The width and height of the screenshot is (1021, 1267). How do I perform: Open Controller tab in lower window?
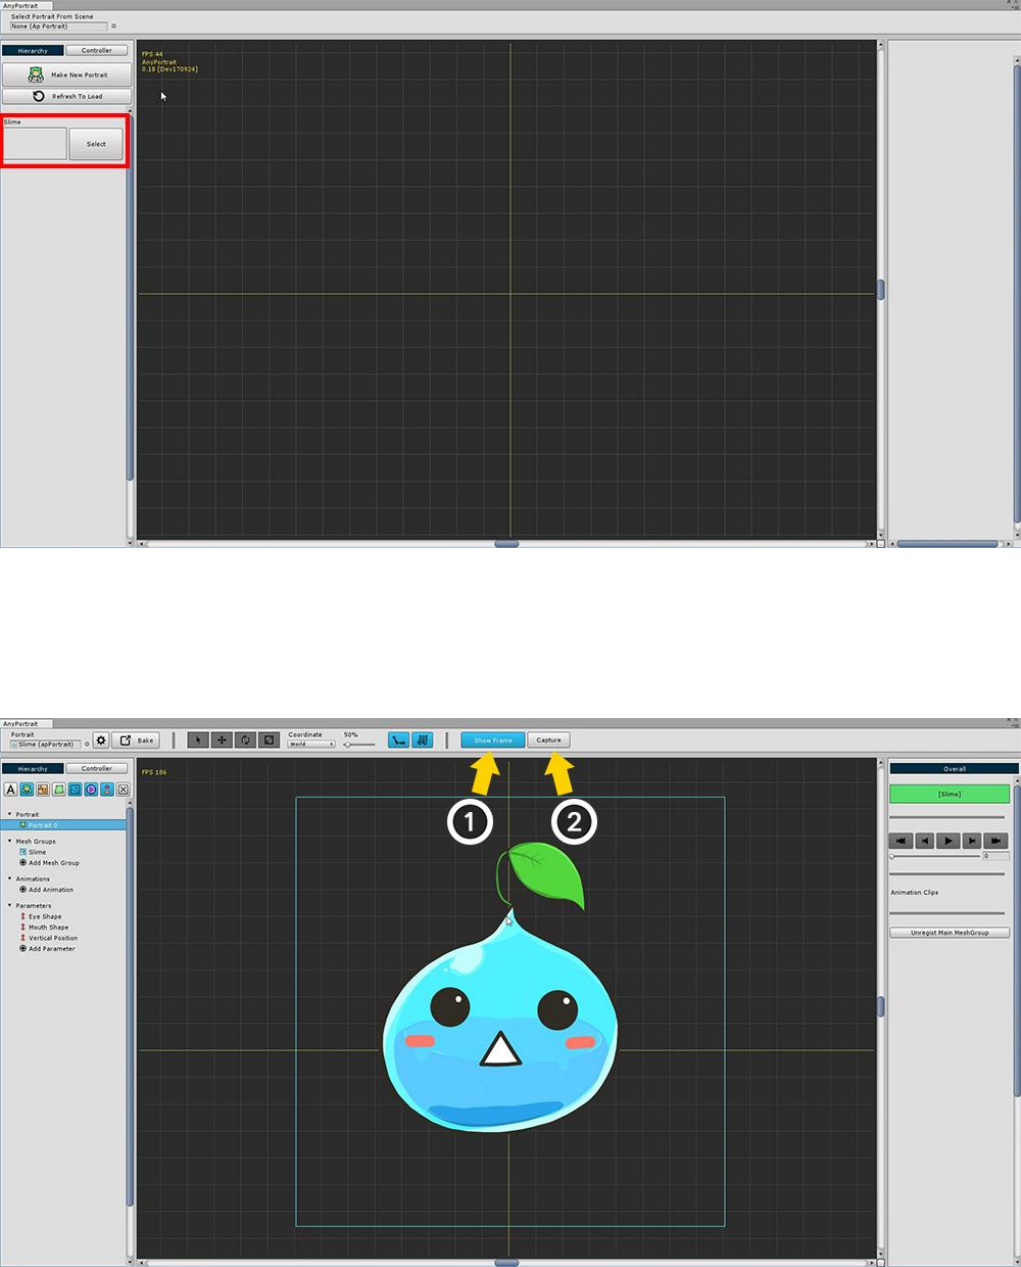coord(97,769)
